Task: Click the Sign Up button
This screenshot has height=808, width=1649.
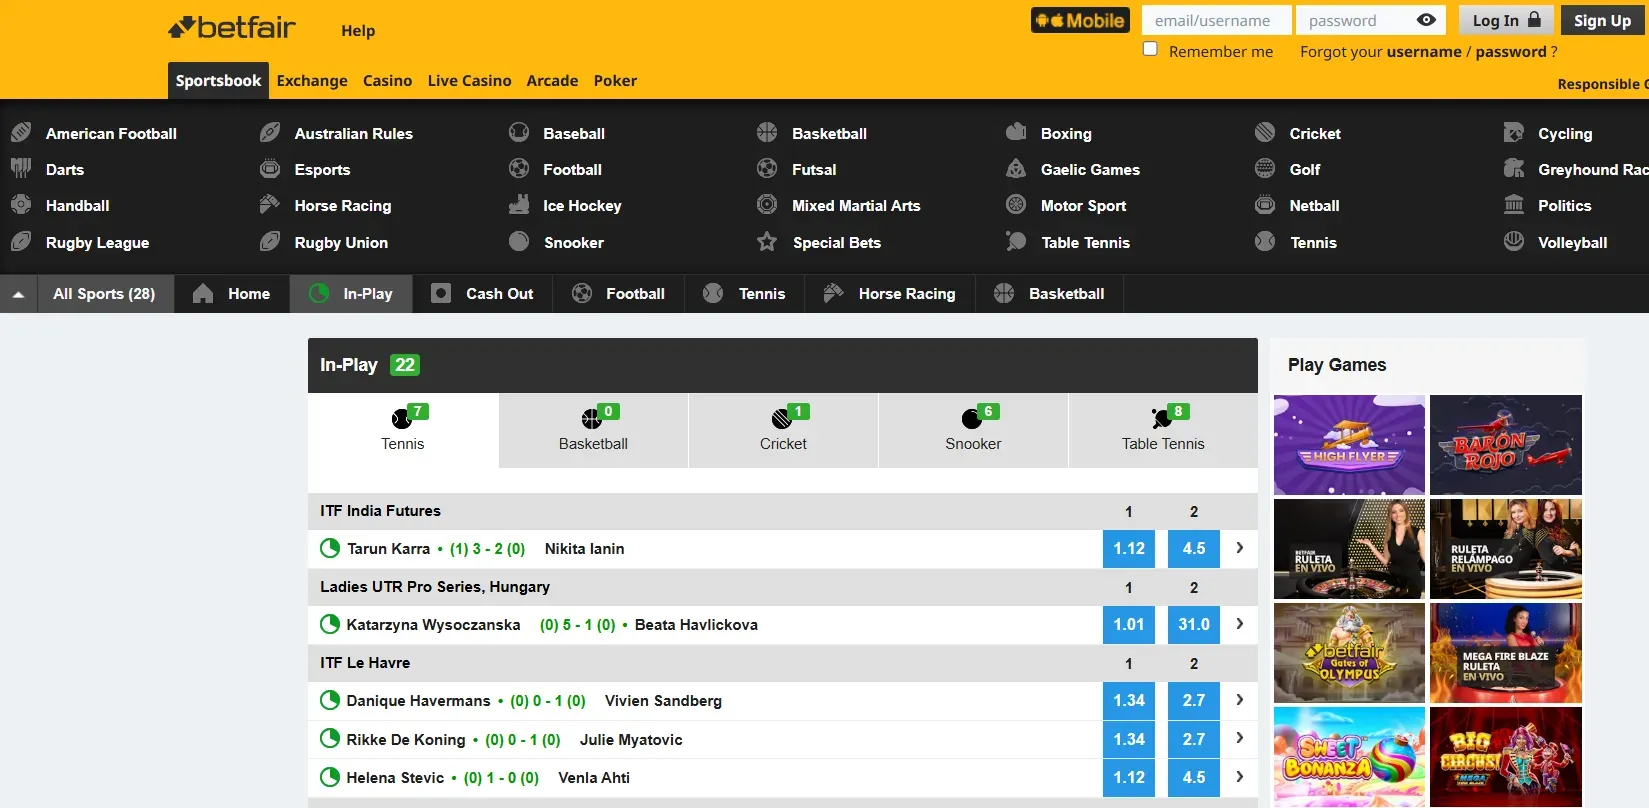Action: click(1602, 20)
